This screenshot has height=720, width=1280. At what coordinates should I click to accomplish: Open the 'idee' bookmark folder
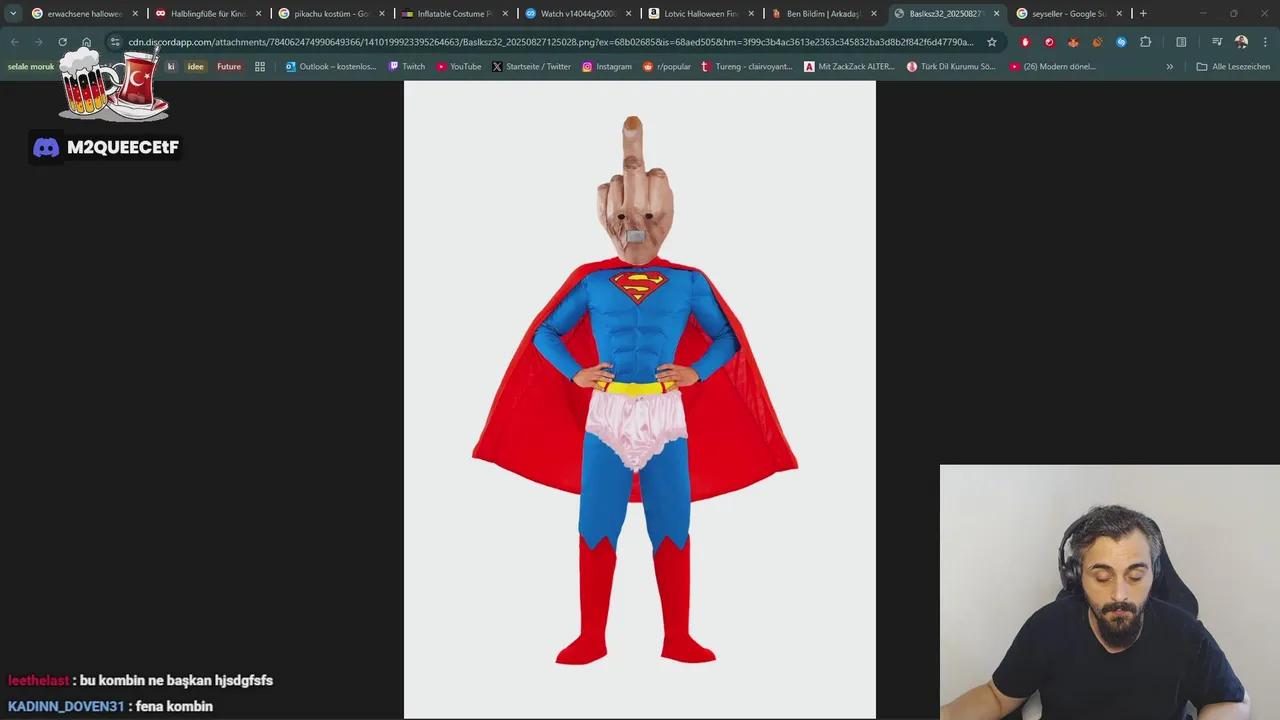click(x=195, y=67)
